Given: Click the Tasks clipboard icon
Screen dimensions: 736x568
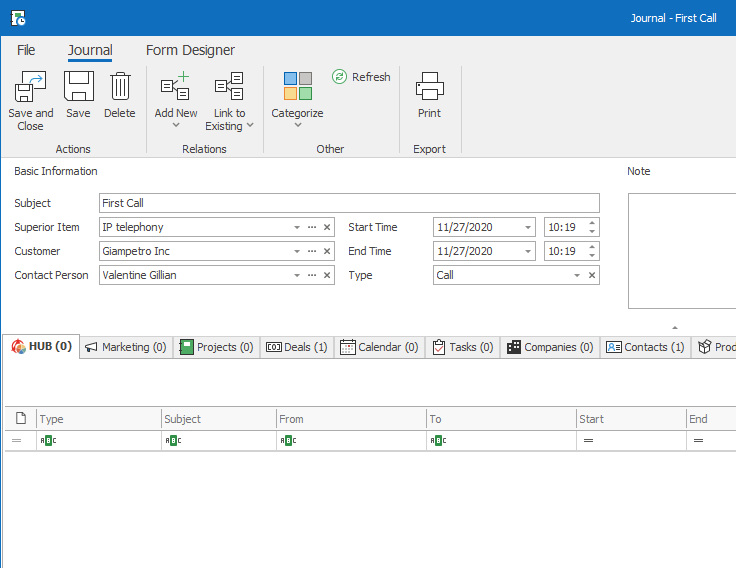Looking at the screenshot, I should pos(439,347).
